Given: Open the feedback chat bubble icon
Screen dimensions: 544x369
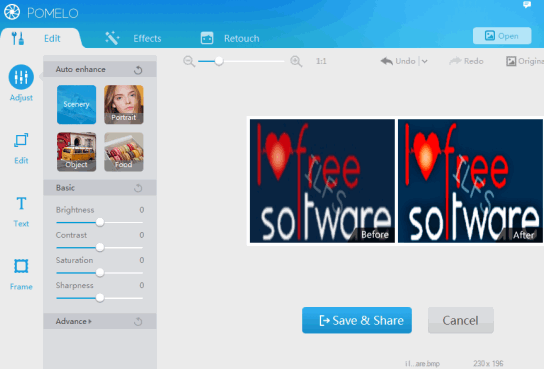Looking at the screenshot, I should [527, 5].
